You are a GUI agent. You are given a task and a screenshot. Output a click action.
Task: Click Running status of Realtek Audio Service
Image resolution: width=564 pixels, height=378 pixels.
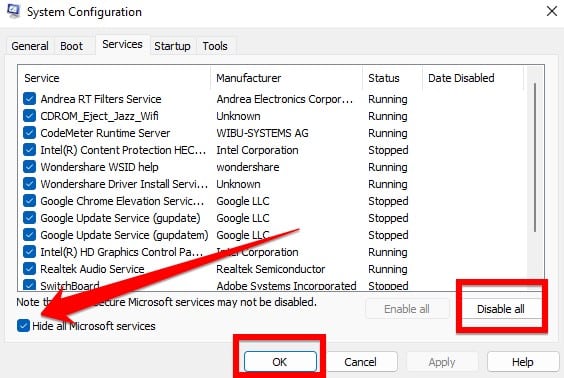click(x=388, y=269)
